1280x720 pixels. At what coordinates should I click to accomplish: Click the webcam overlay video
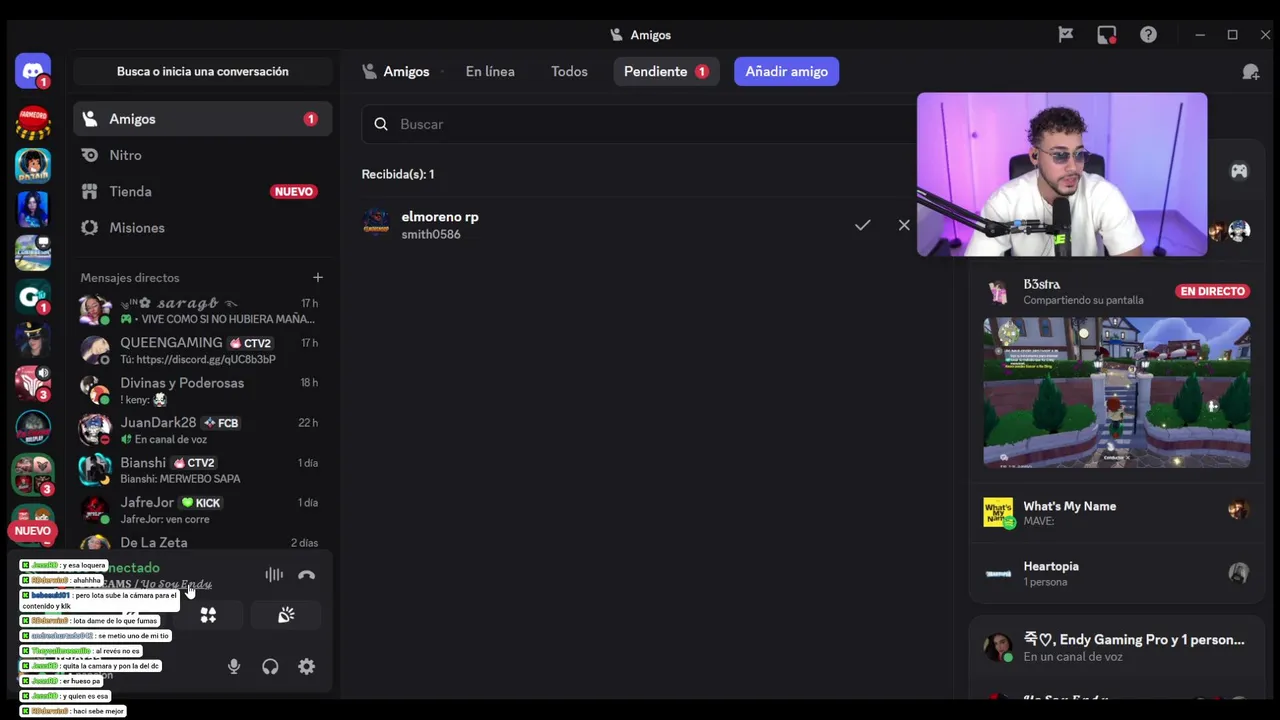(x=1062, y=175)
